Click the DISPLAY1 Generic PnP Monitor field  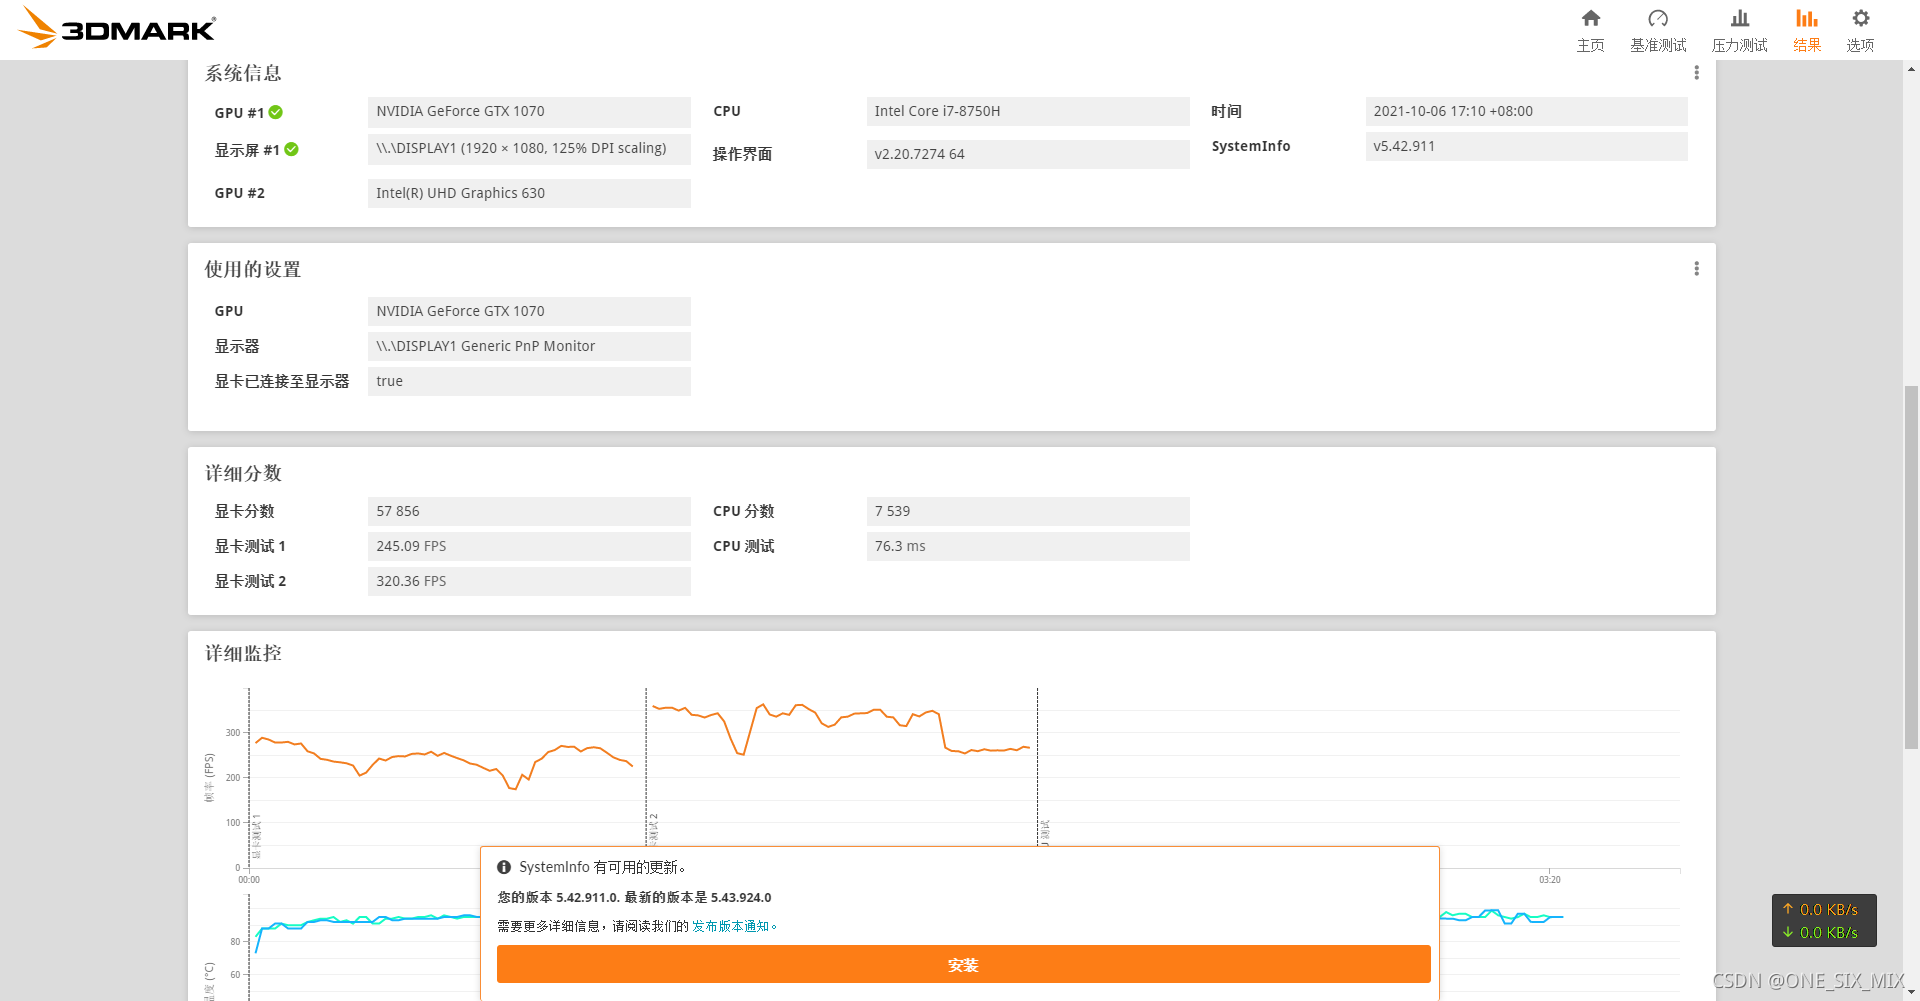529,346
